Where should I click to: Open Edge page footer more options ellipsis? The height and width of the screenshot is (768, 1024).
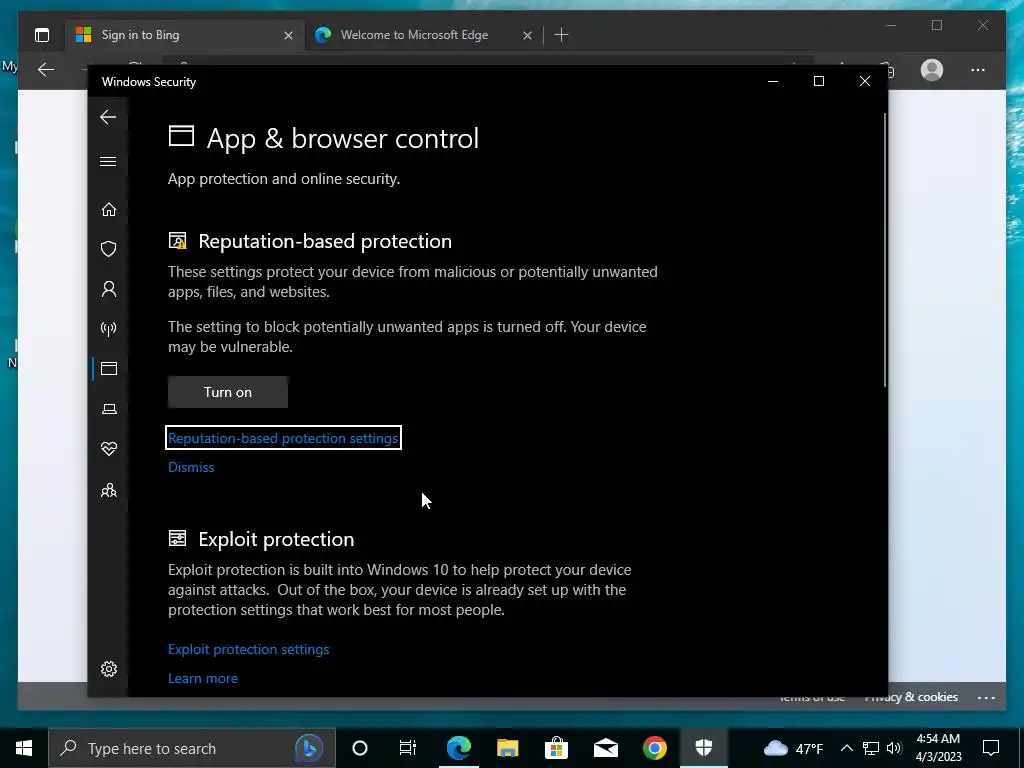[986, 697]
